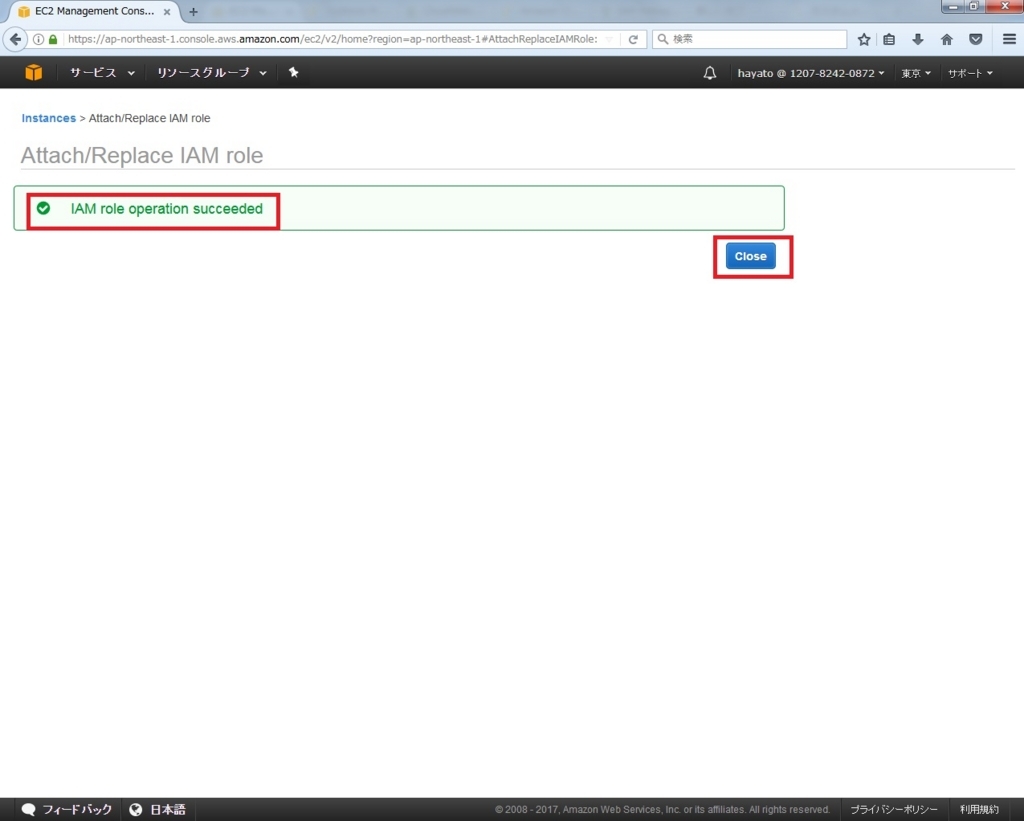
Task: Click the URL address field
Action: coord(332,39)
